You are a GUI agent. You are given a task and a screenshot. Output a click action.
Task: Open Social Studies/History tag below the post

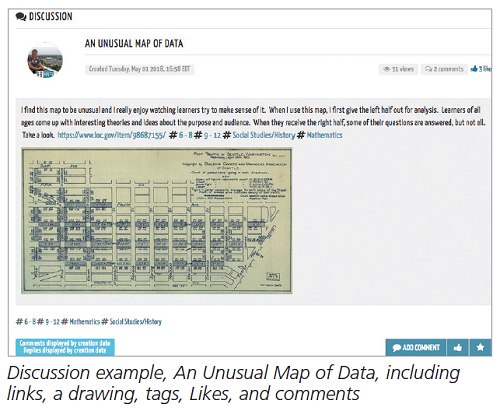coord(135,322)
